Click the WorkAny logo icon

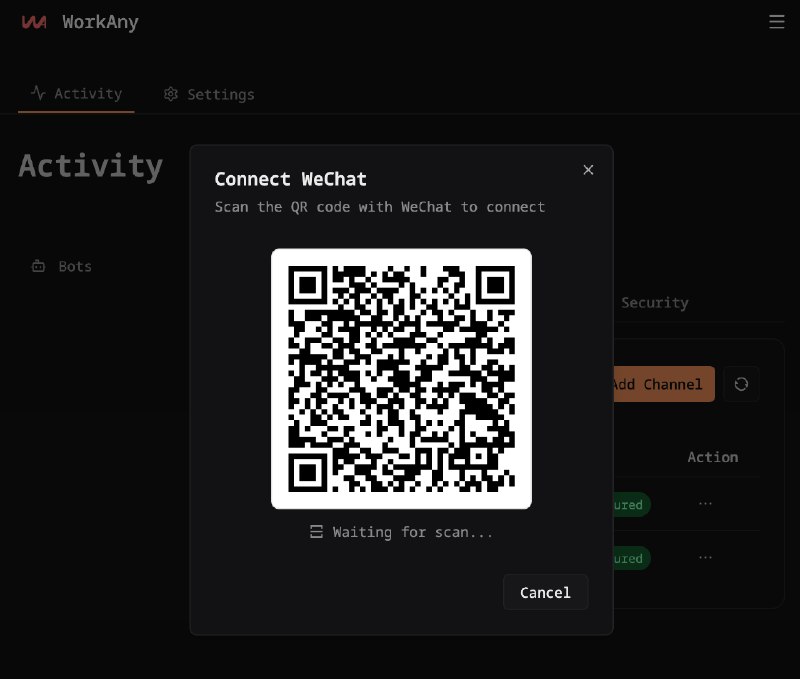pyautogui.click(x=33, y=21)
